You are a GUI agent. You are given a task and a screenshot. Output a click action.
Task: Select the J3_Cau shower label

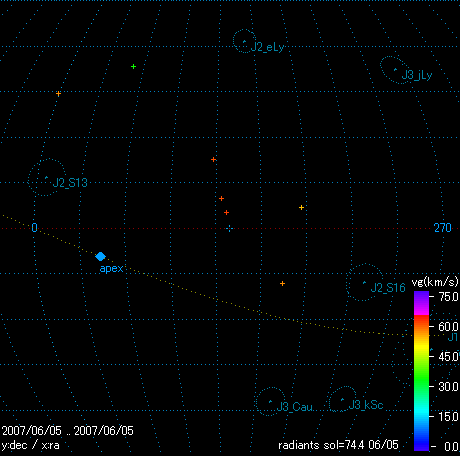294,407
